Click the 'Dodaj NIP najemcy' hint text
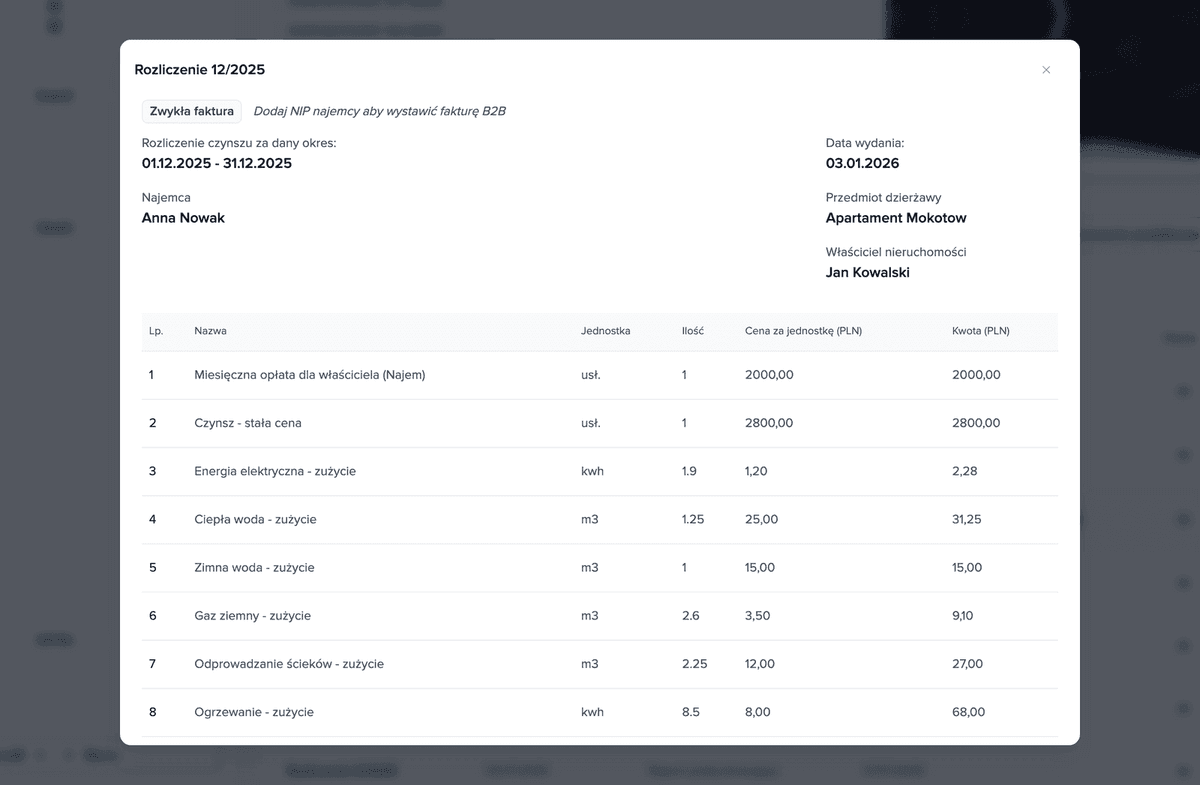Viewport: 1200px width, 785px height. (x=380, y=111)
